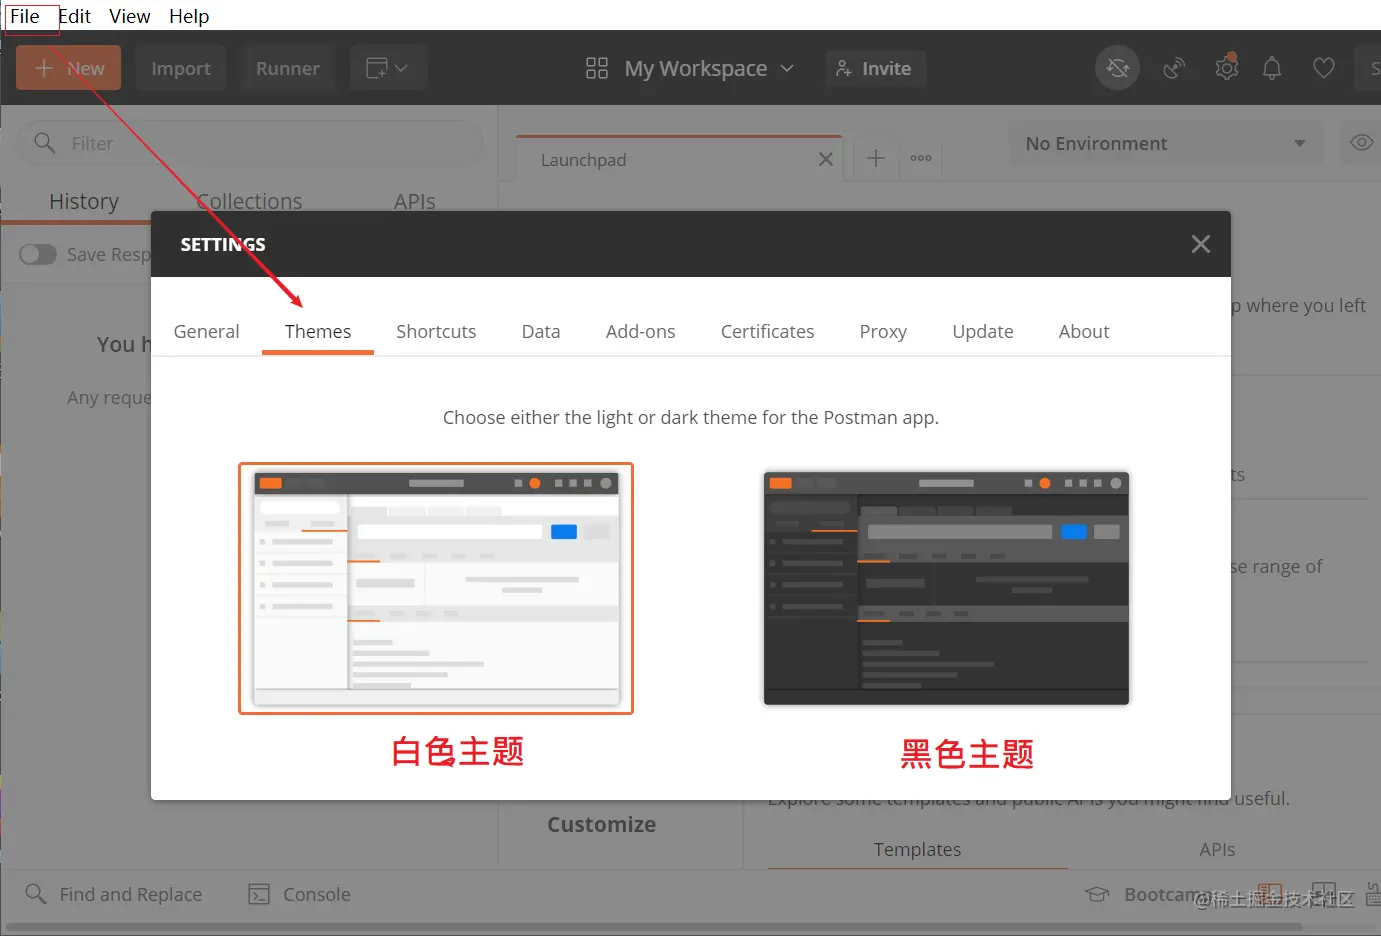
Task: Open the tab options ellipsis
Action: (921, 158)
